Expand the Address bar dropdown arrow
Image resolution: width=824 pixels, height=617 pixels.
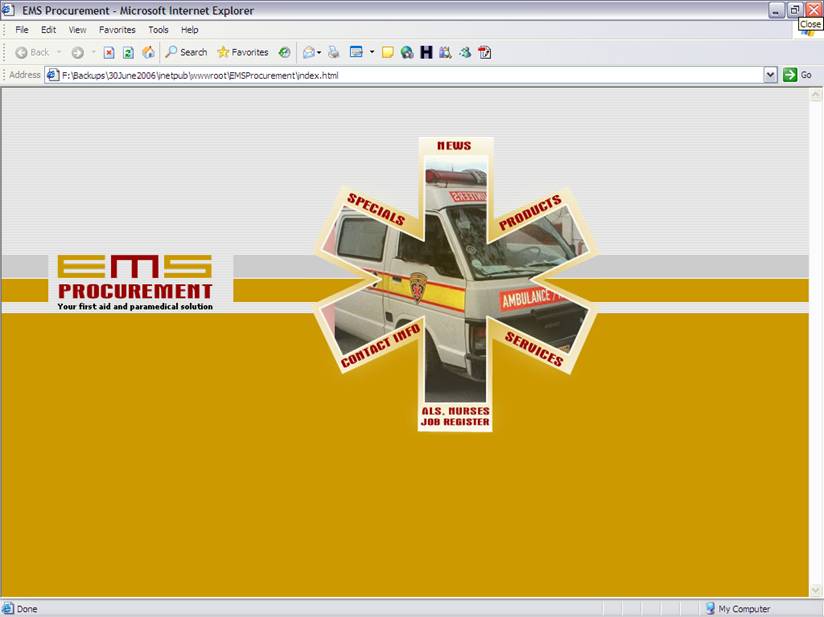[770, 75]
